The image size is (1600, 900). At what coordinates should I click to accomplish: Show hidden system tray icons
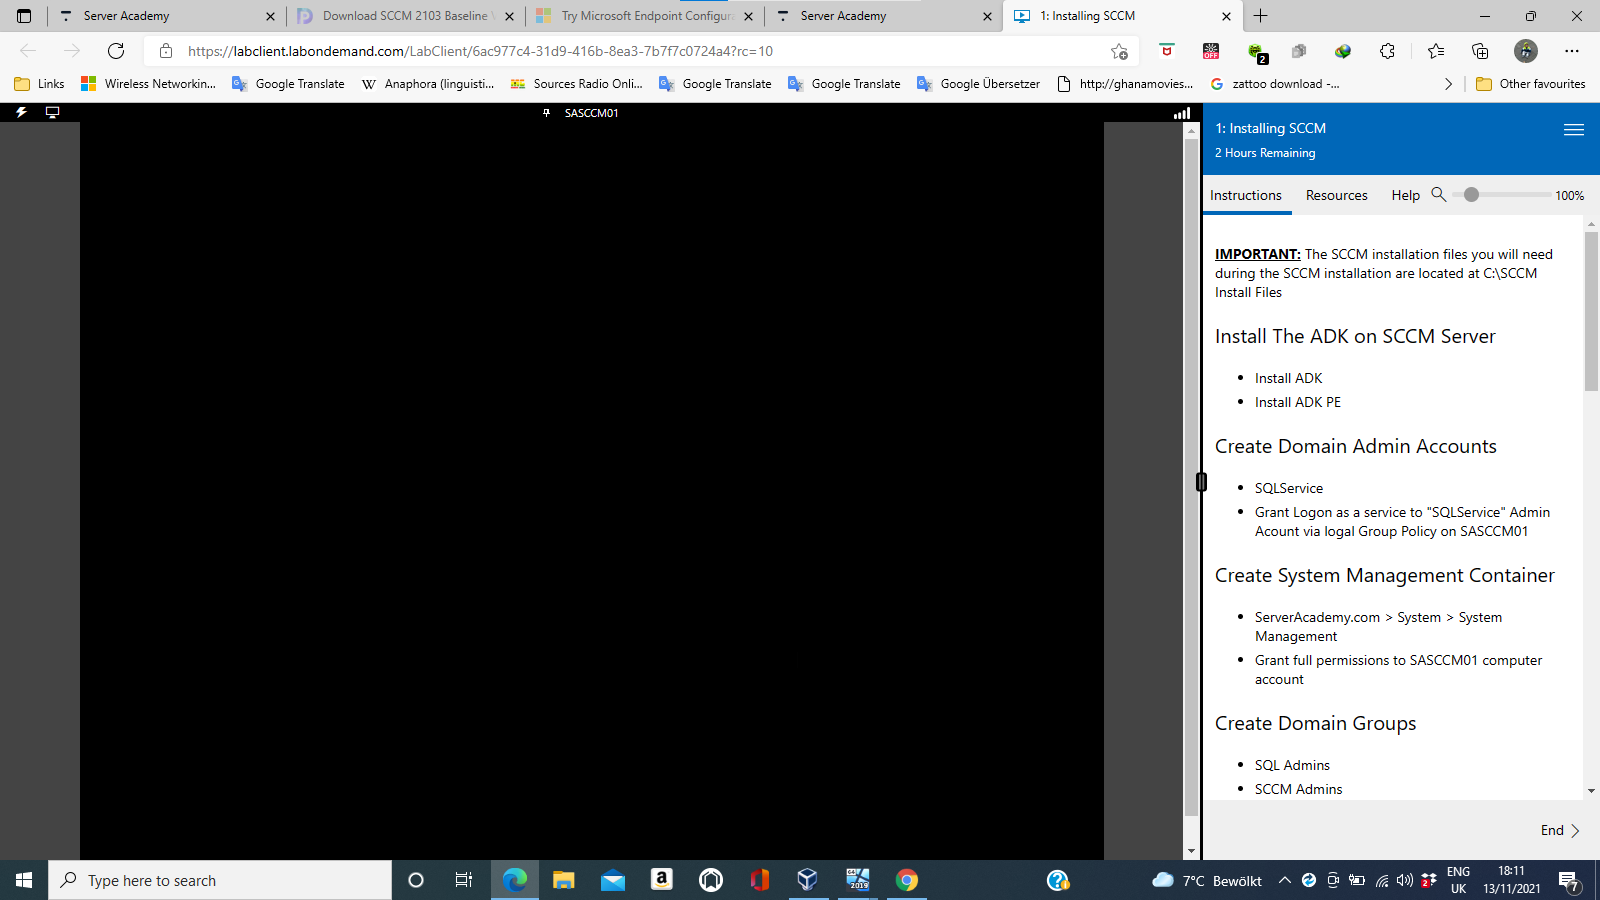[x=1284, y=881]
